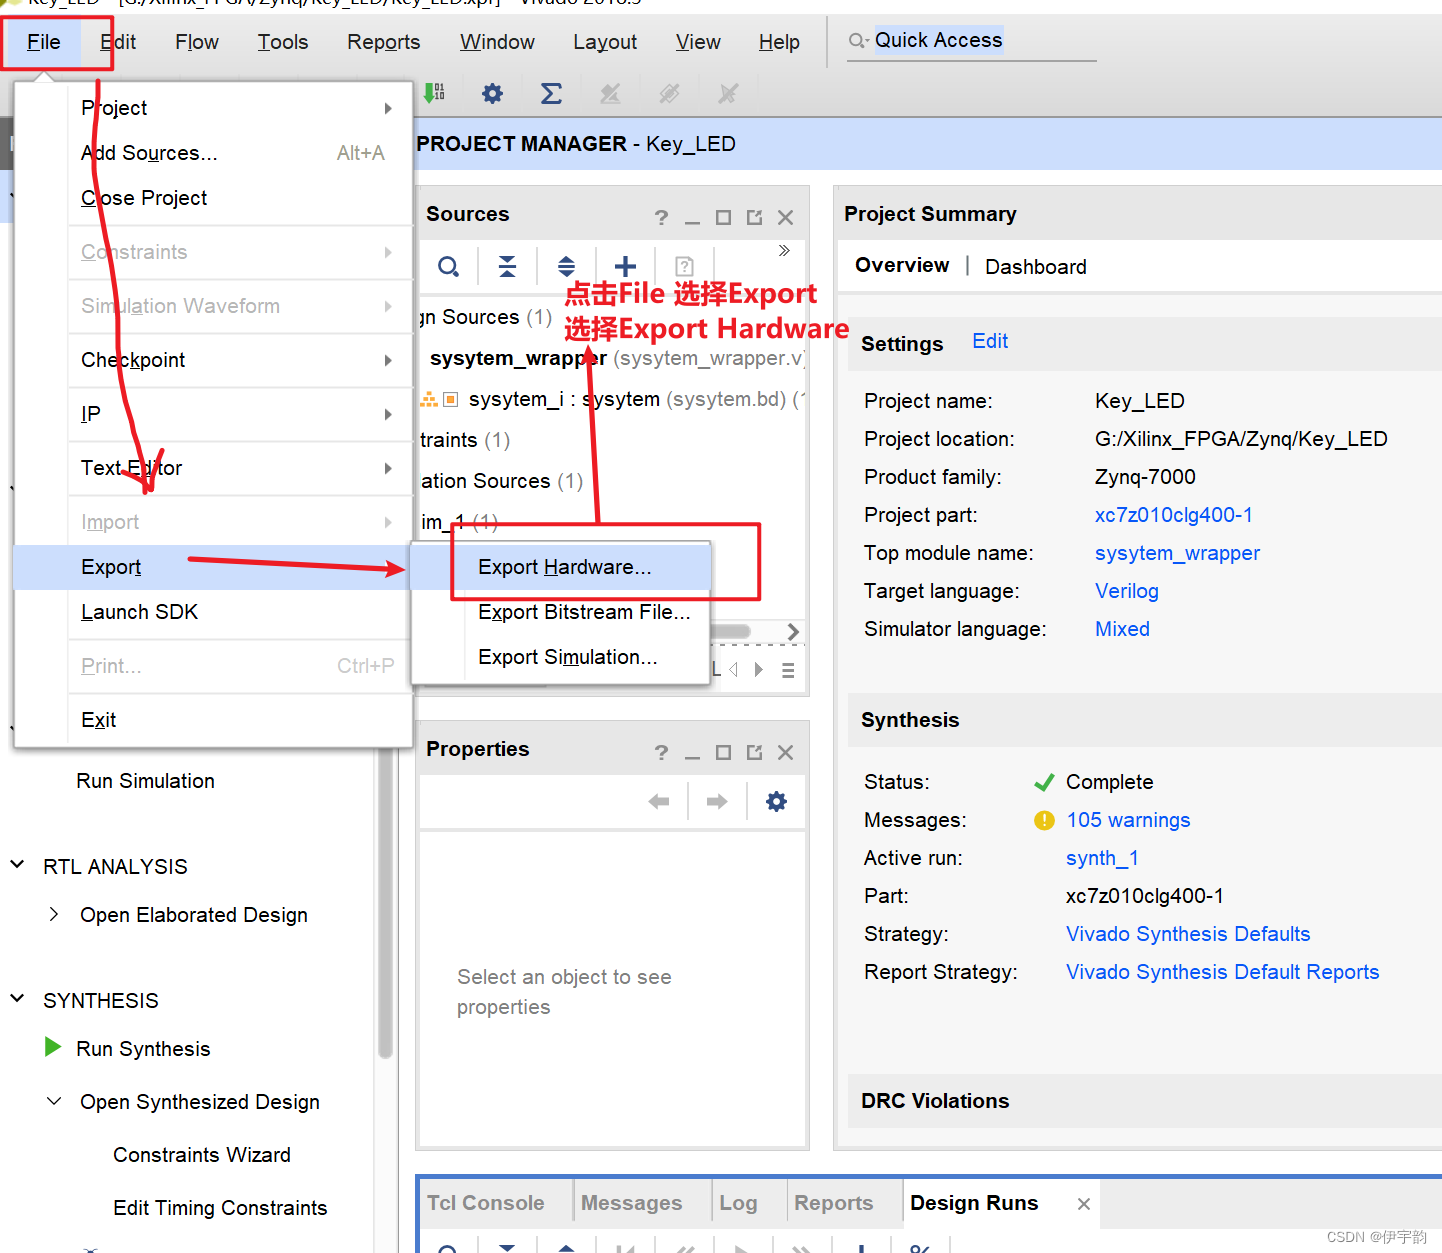
Task: Show more Sources toolbar options chevron
Action: click(x=785, y=250)
